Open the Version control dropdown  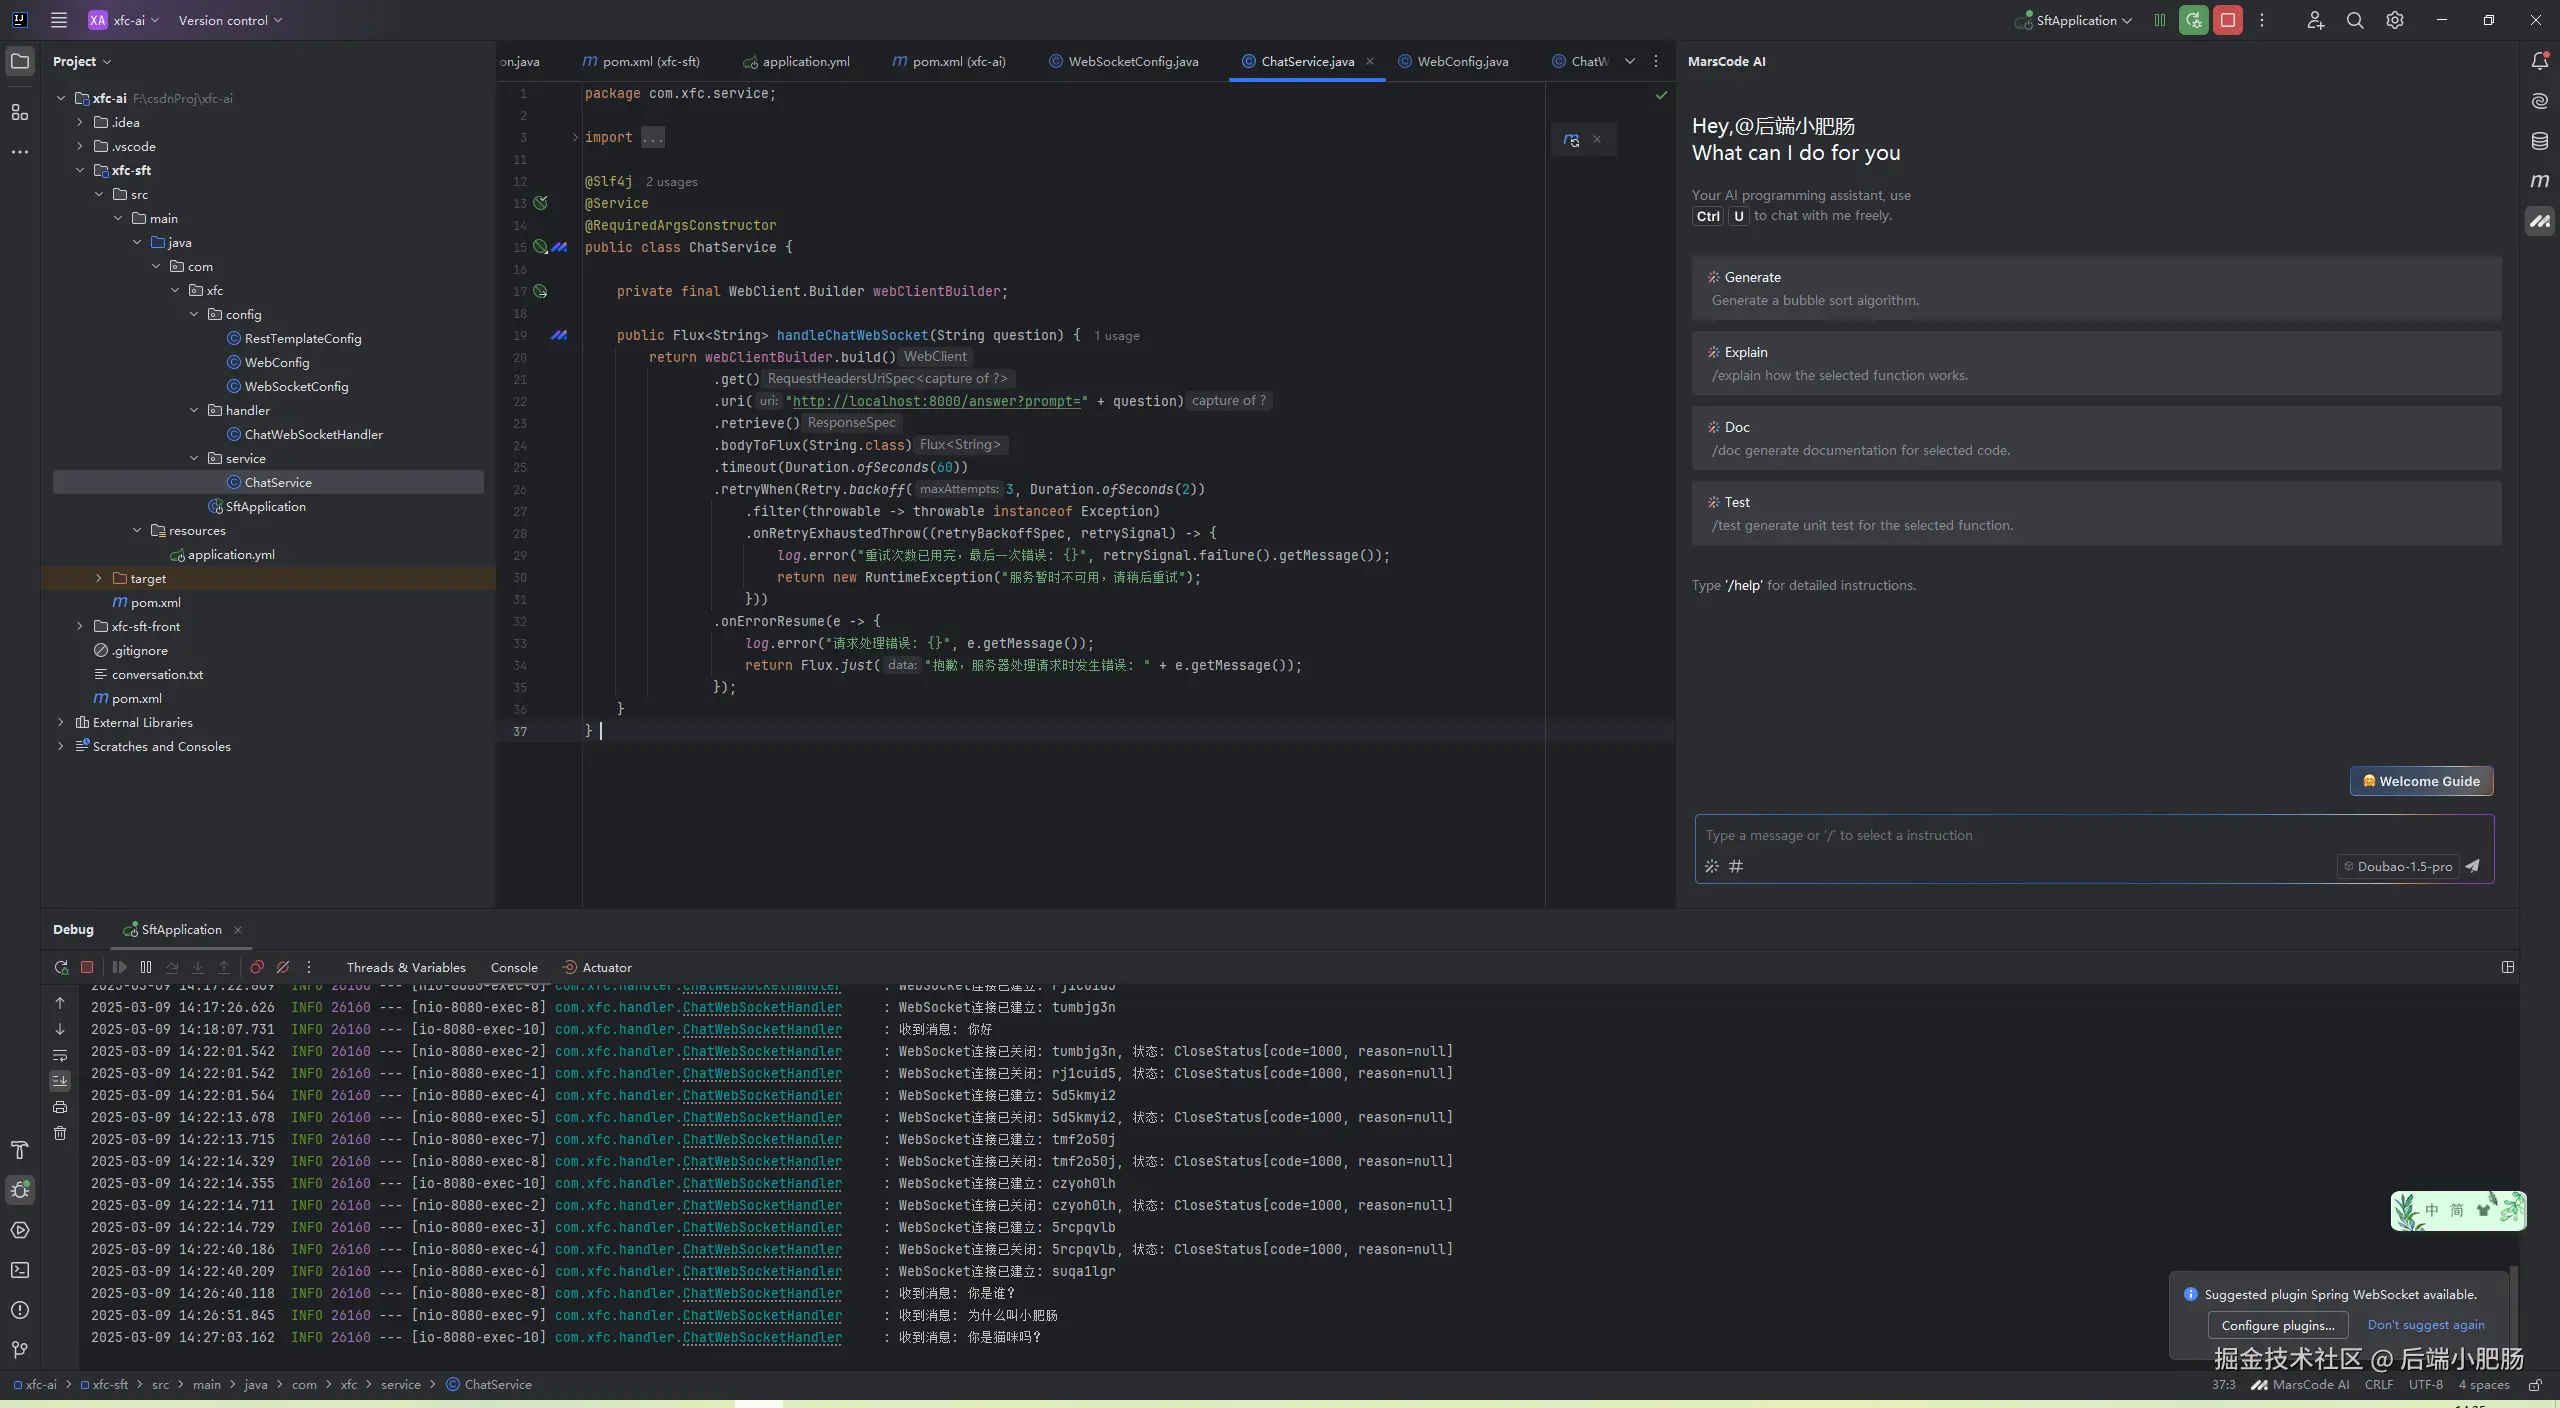230,20
